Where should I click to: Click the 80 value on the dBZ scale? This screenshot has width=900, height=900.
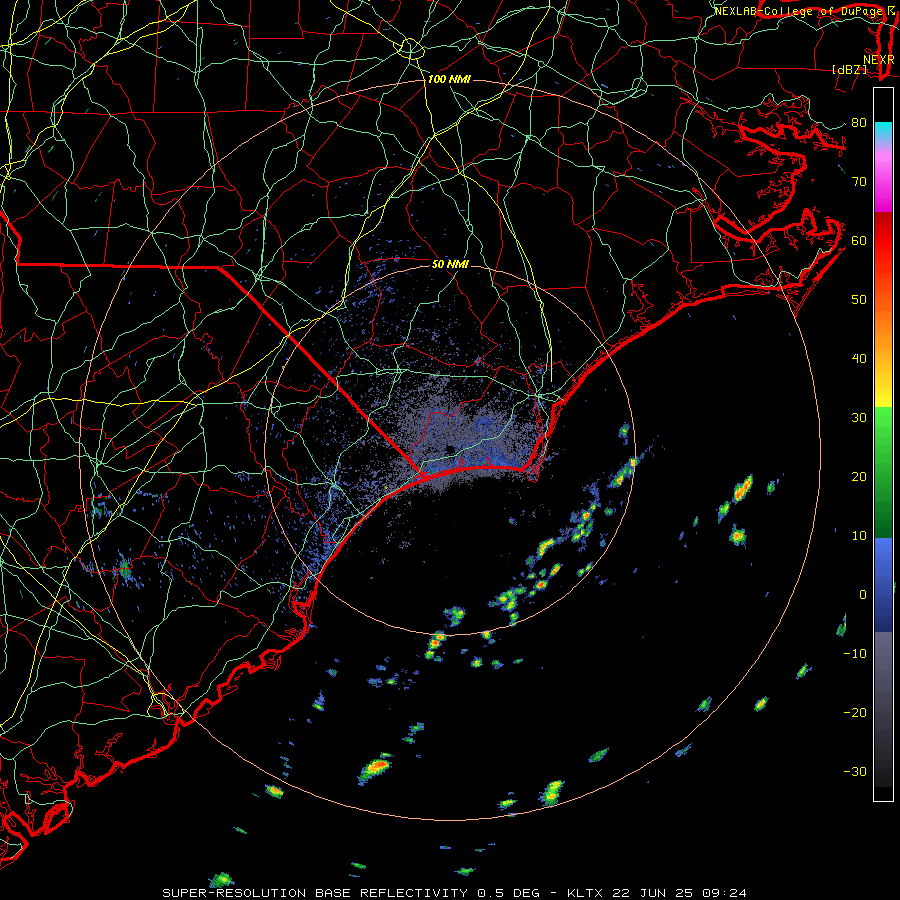point(859,123)
